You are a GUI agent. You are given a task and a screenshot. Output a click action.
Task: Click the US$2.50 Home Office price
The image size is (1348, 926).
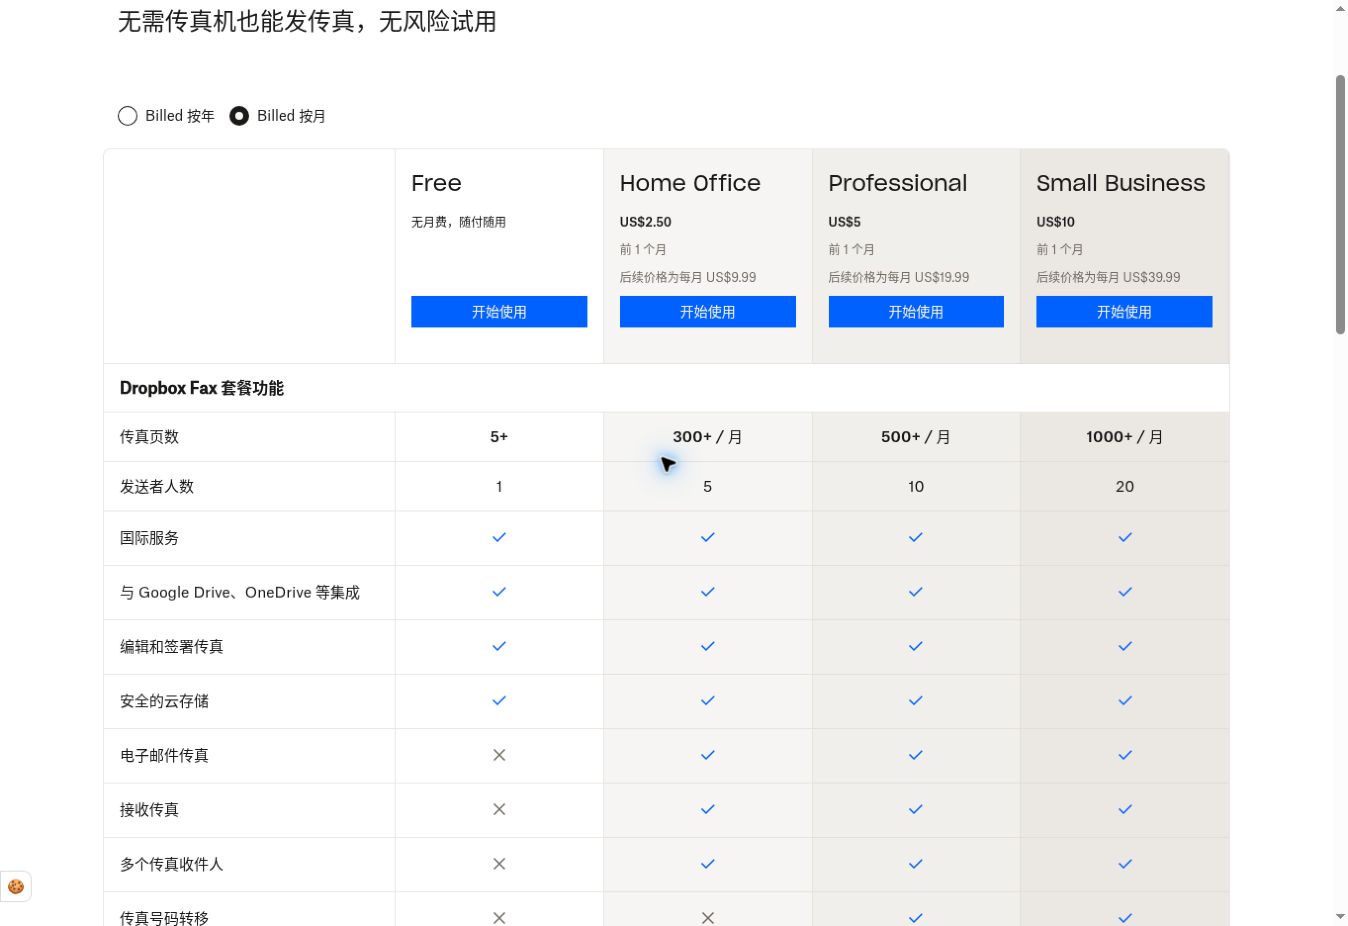[646, 222]
